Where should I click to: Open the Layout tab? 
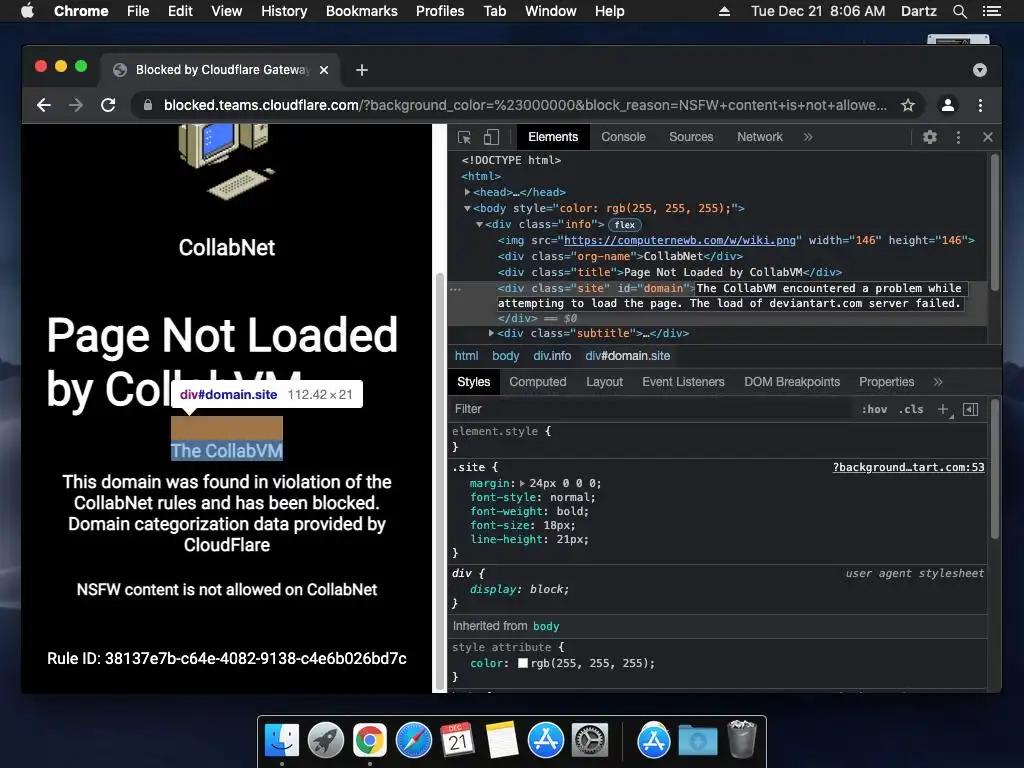[604, 382]
